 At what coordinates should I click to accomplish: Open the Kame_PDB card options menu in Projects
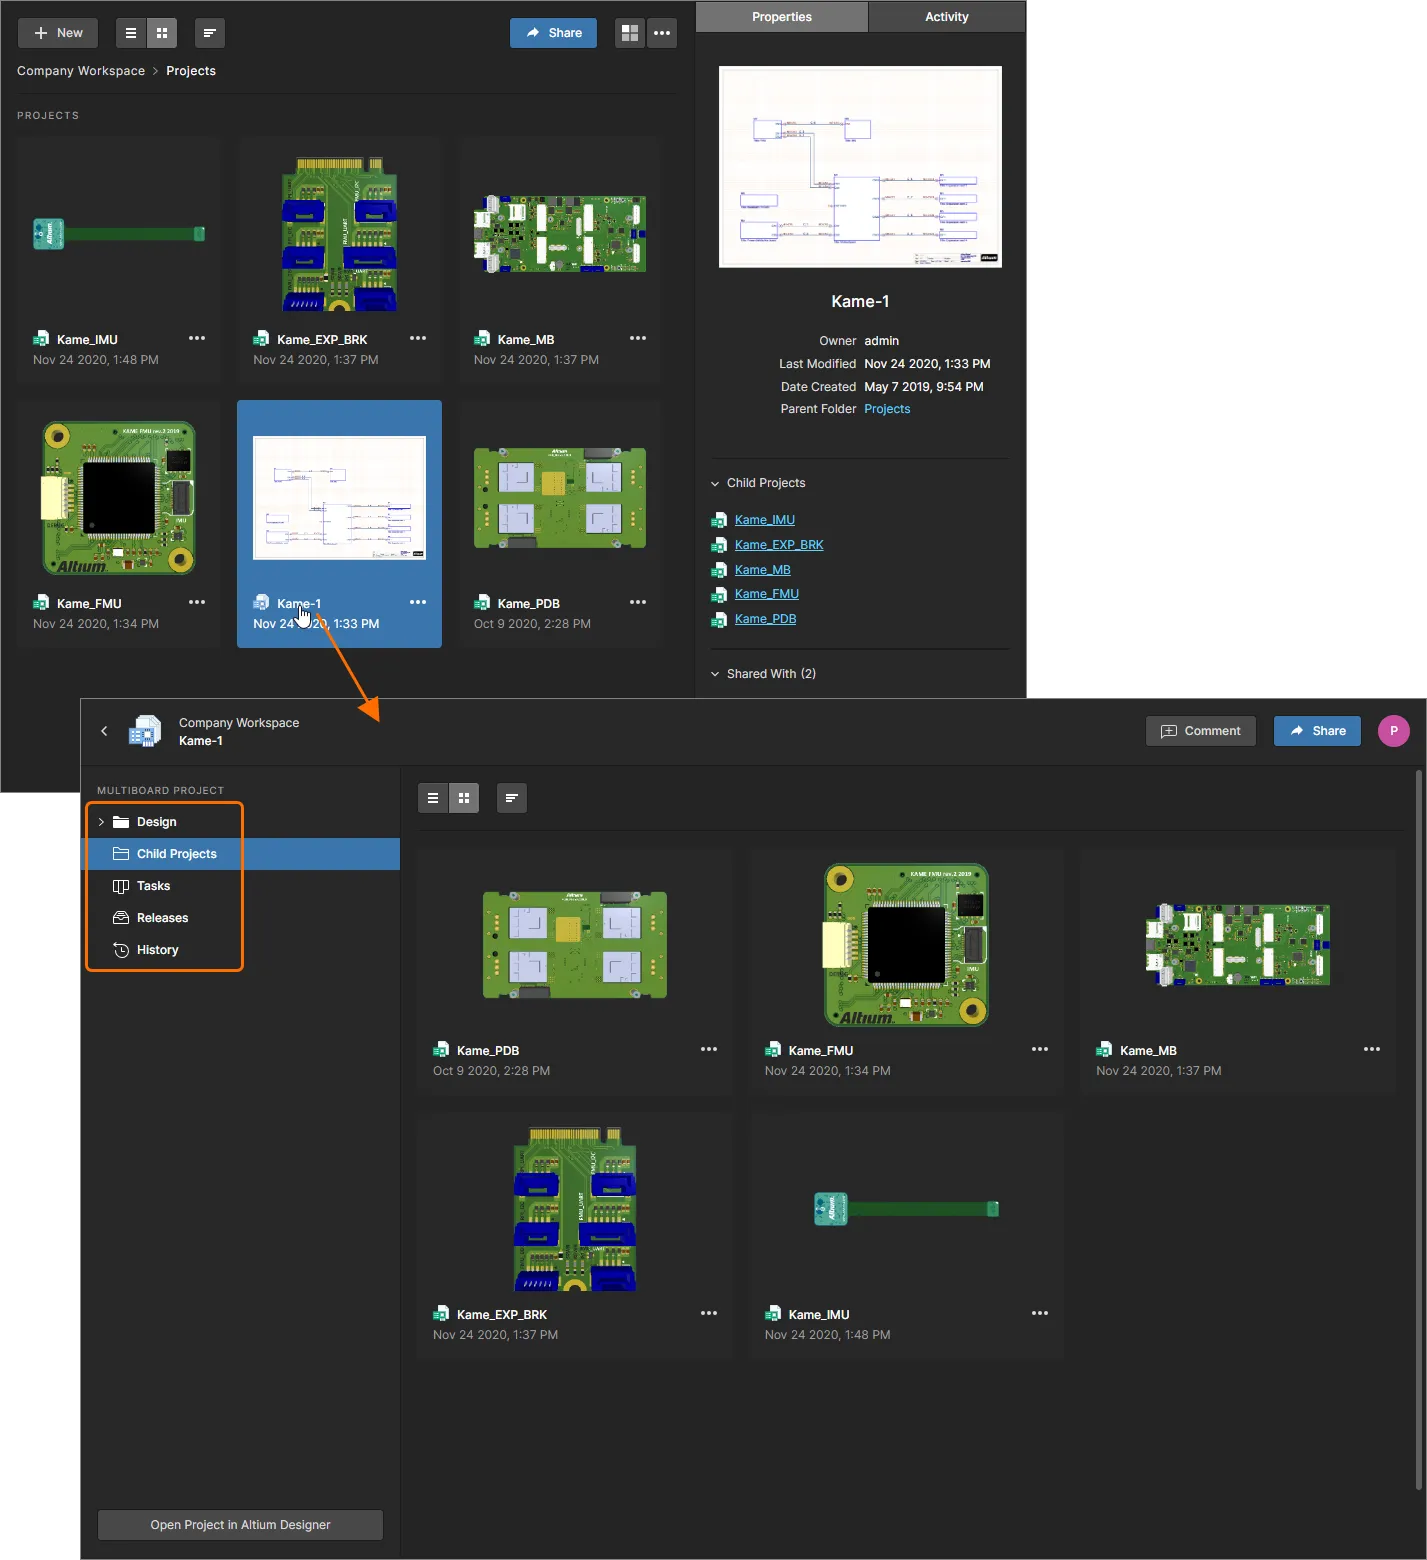click(638, 603)
